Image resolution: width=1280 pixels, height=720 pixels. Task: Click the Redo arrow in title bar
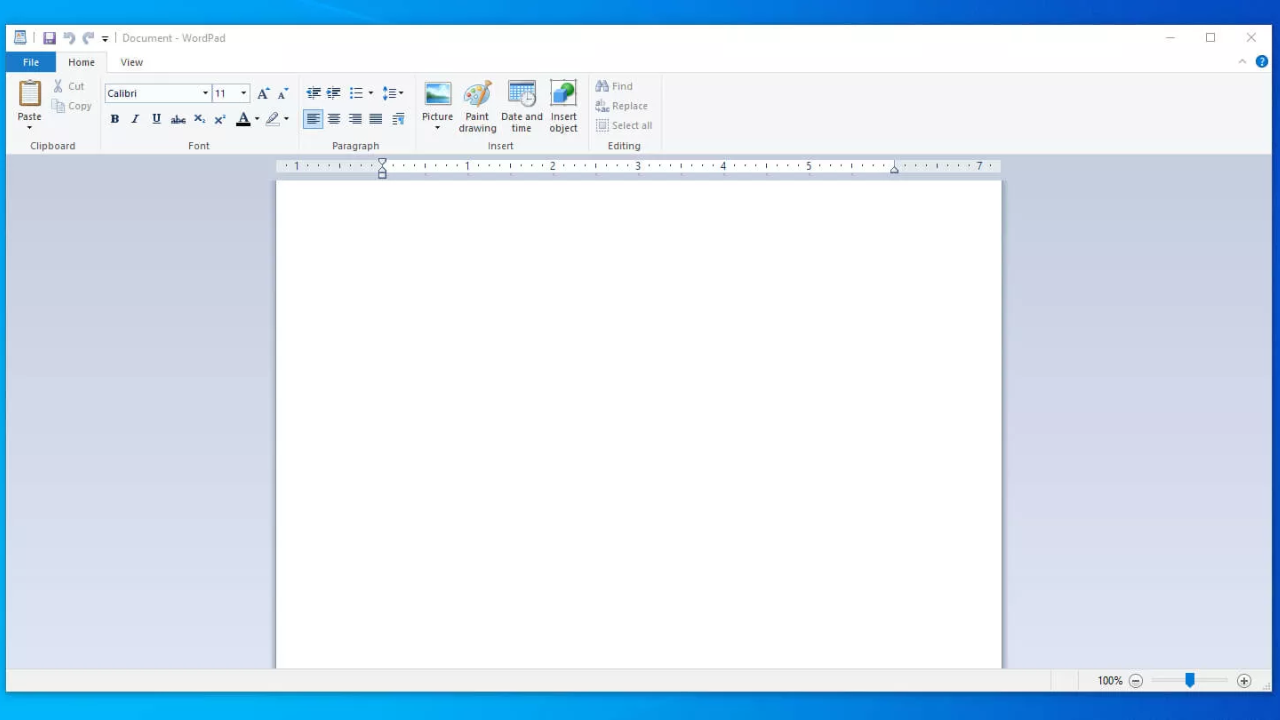[x=88, y=38]
